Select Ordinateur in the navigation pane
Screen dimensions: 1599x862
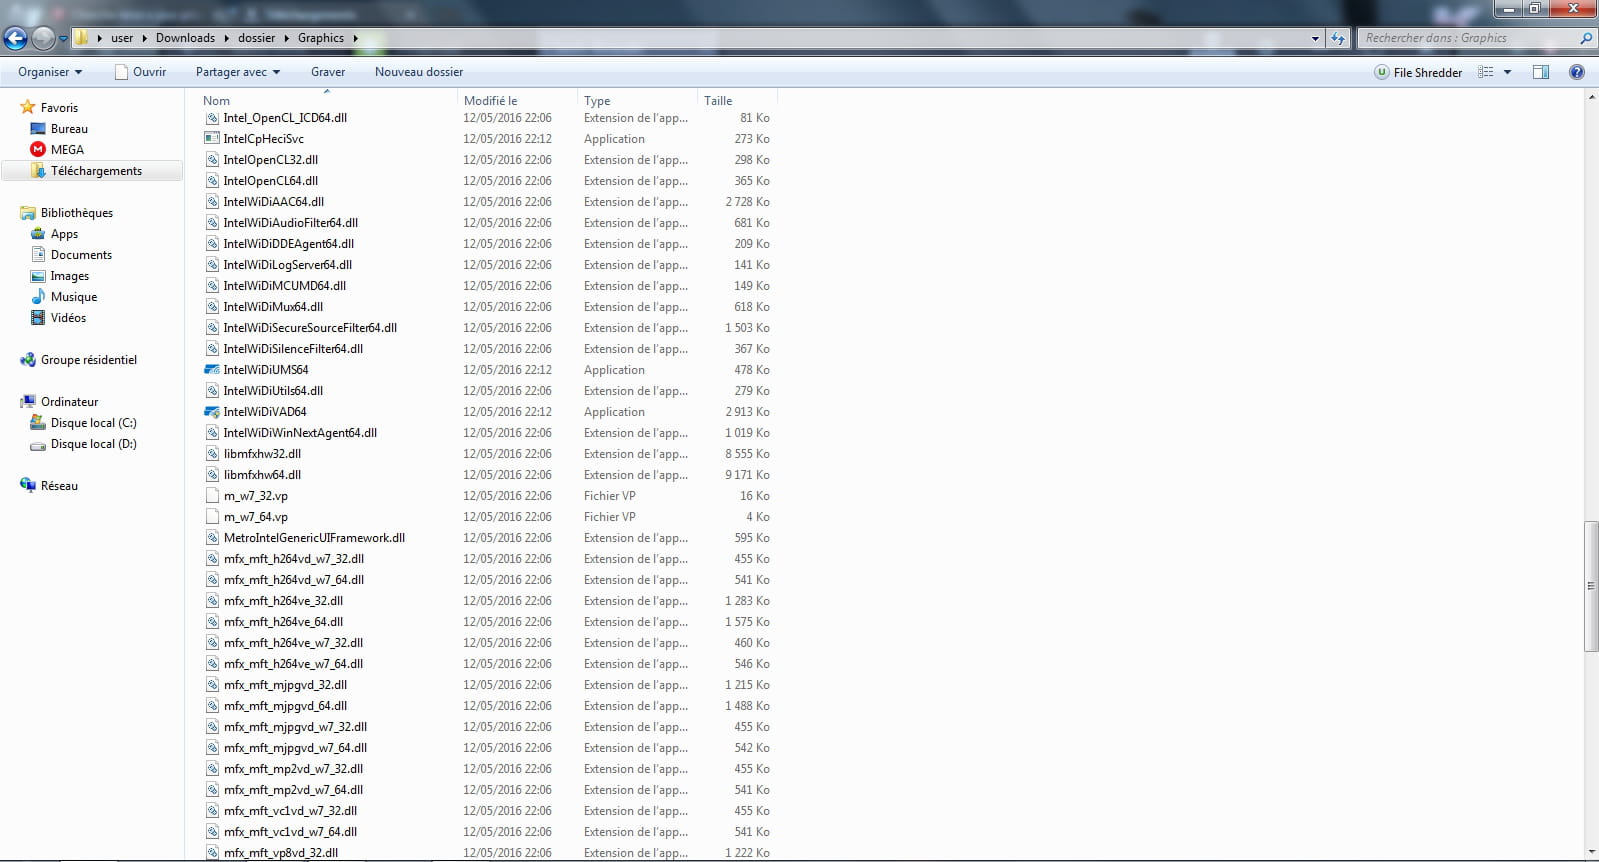click(x=69, y=401)
